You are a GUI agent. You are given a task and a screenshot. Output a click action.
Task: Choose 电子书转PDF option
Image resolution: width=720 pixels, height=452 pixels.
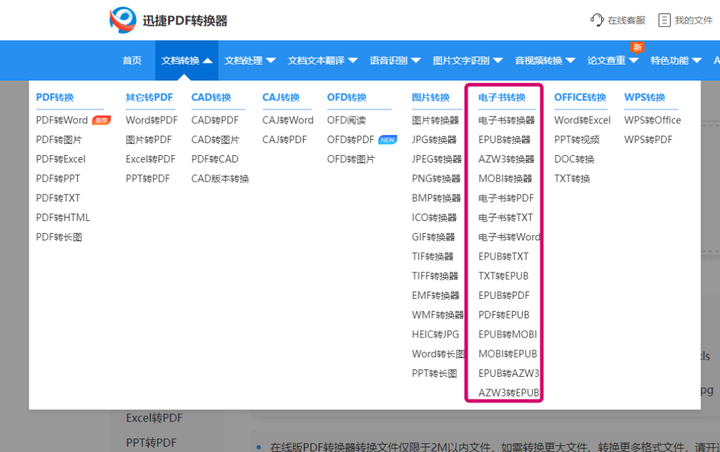(506, 198)
